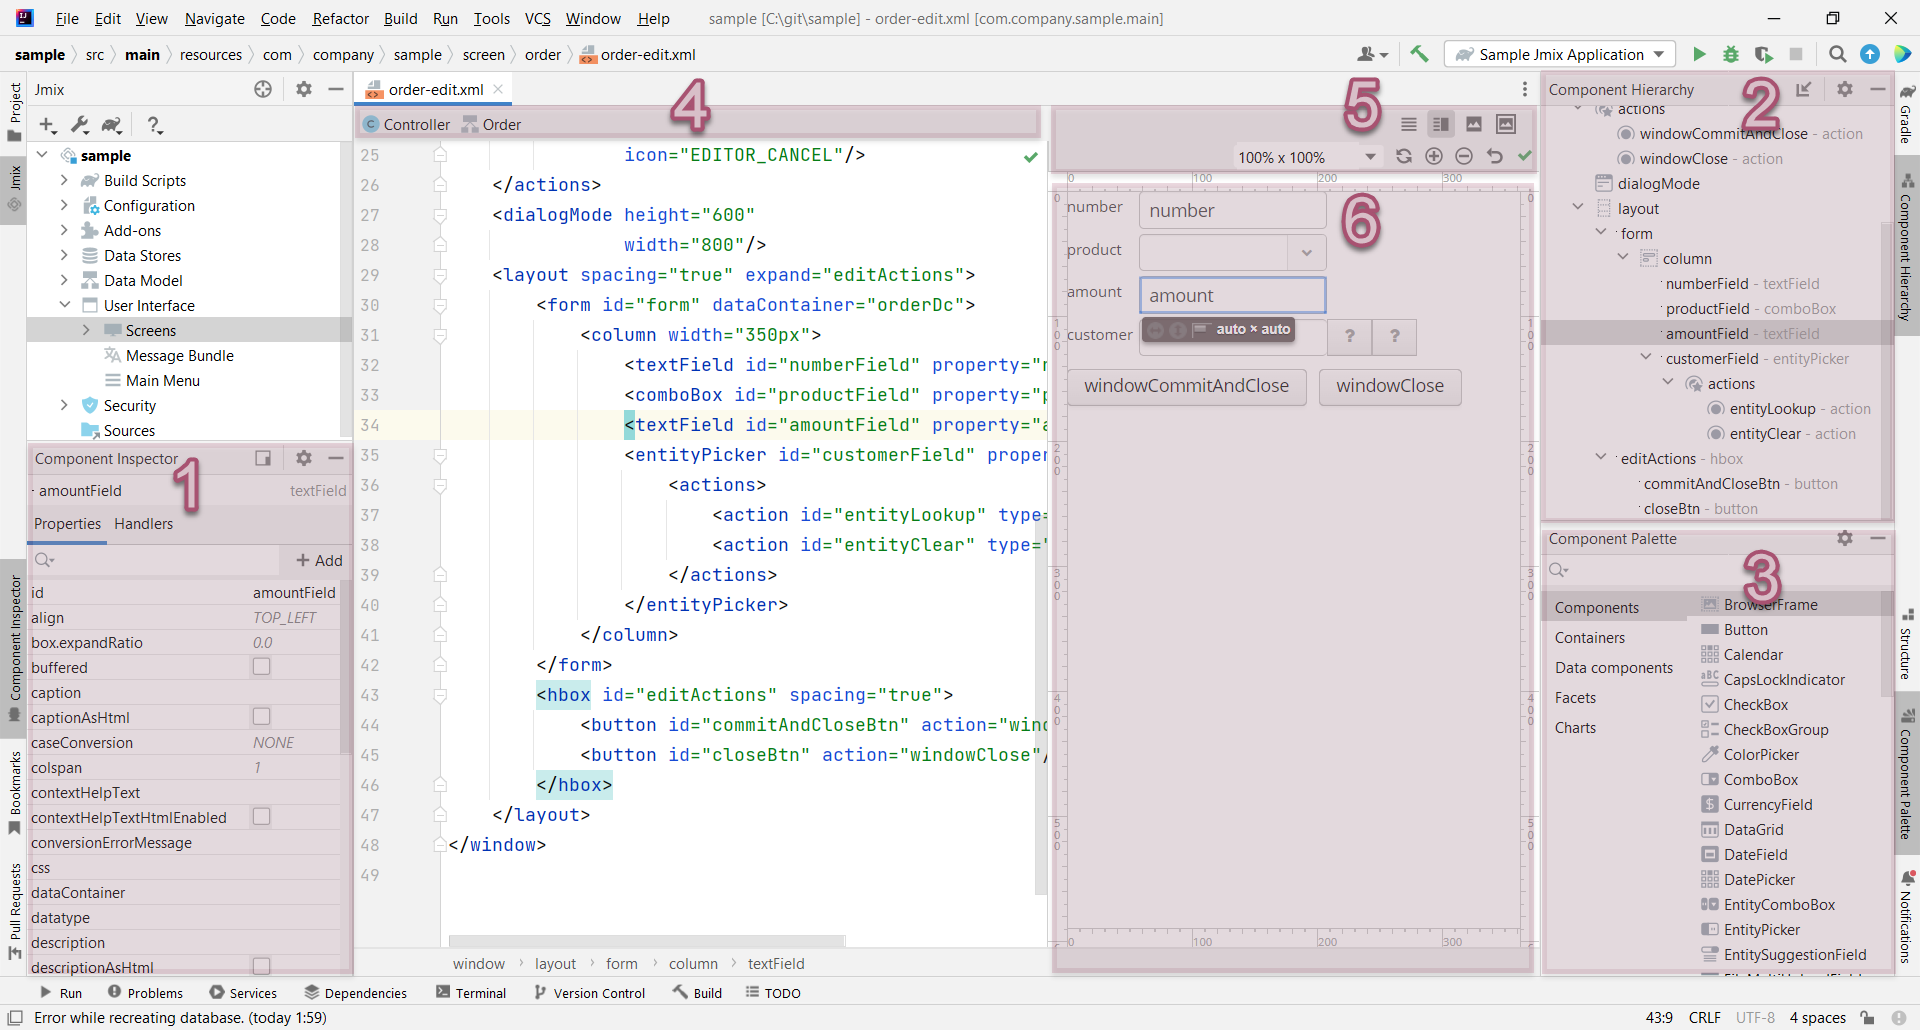Select Message Bundle in Jmix tree

coord(169,355)
